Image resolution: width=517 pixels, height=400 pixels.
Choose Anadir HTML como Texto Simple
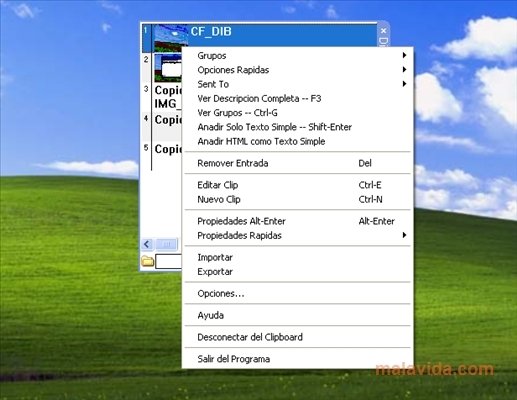point(298,141)
